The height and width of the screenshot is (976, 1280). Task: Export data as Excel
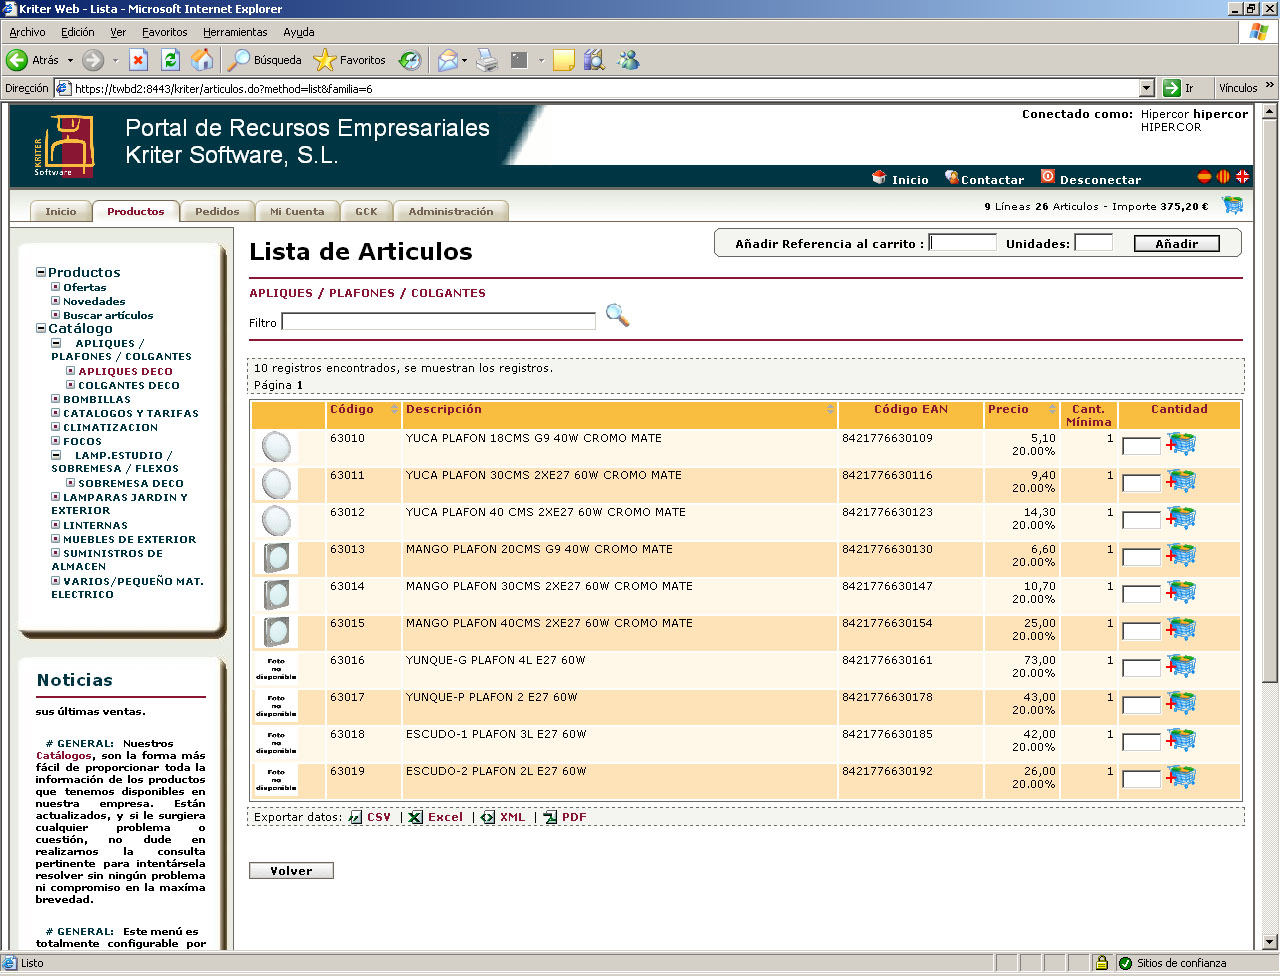coord(436,817)
